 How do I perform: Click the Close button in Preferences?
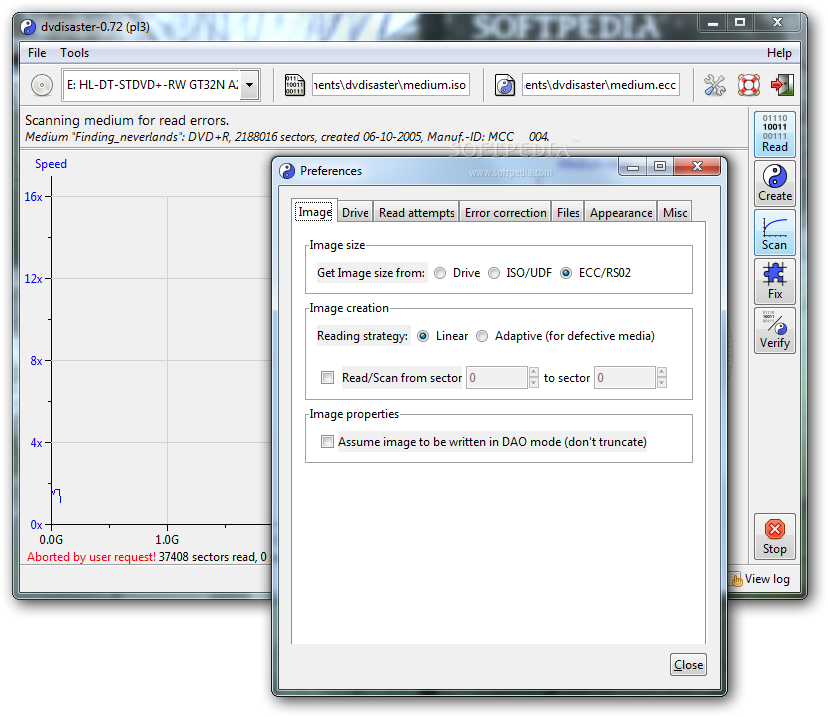tap(688, 665)
